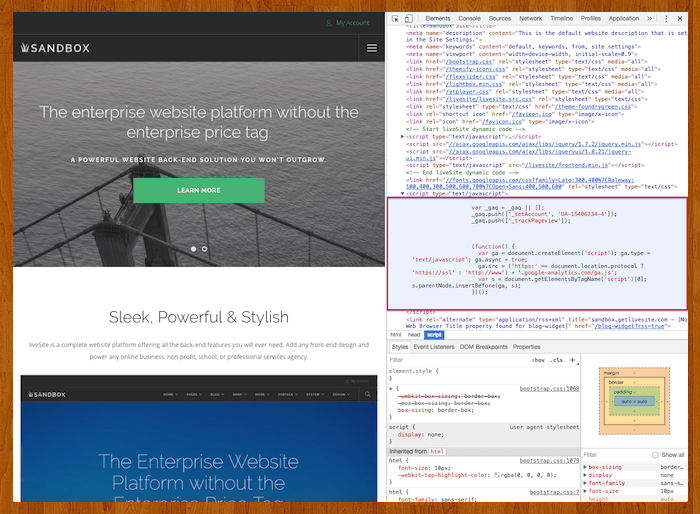Click the box model auto × auto content box

click(634, 401)
